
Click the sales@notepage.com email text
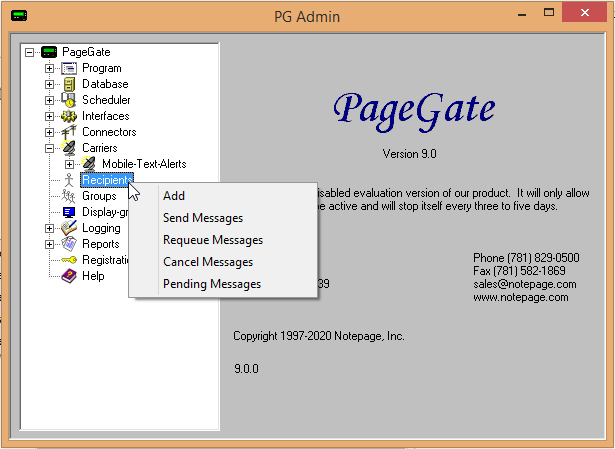525,284
